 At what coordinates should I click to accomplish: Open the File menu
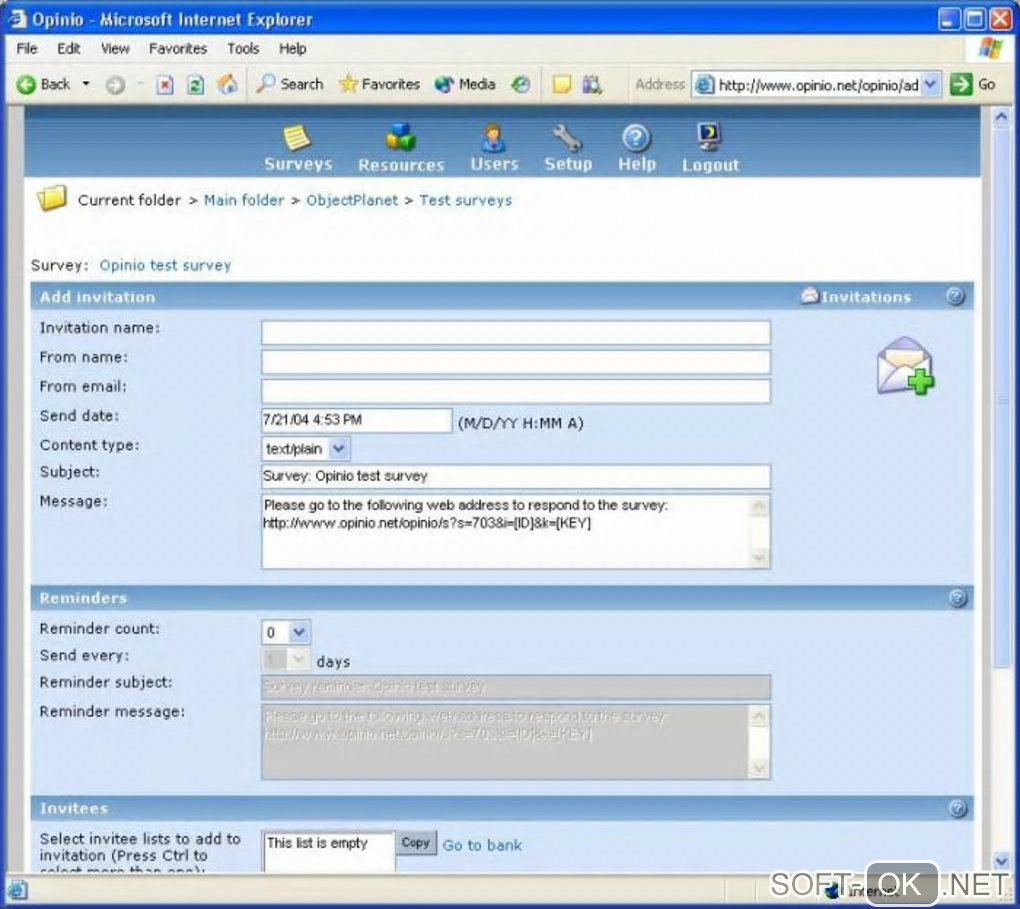(x=27, y=49)
